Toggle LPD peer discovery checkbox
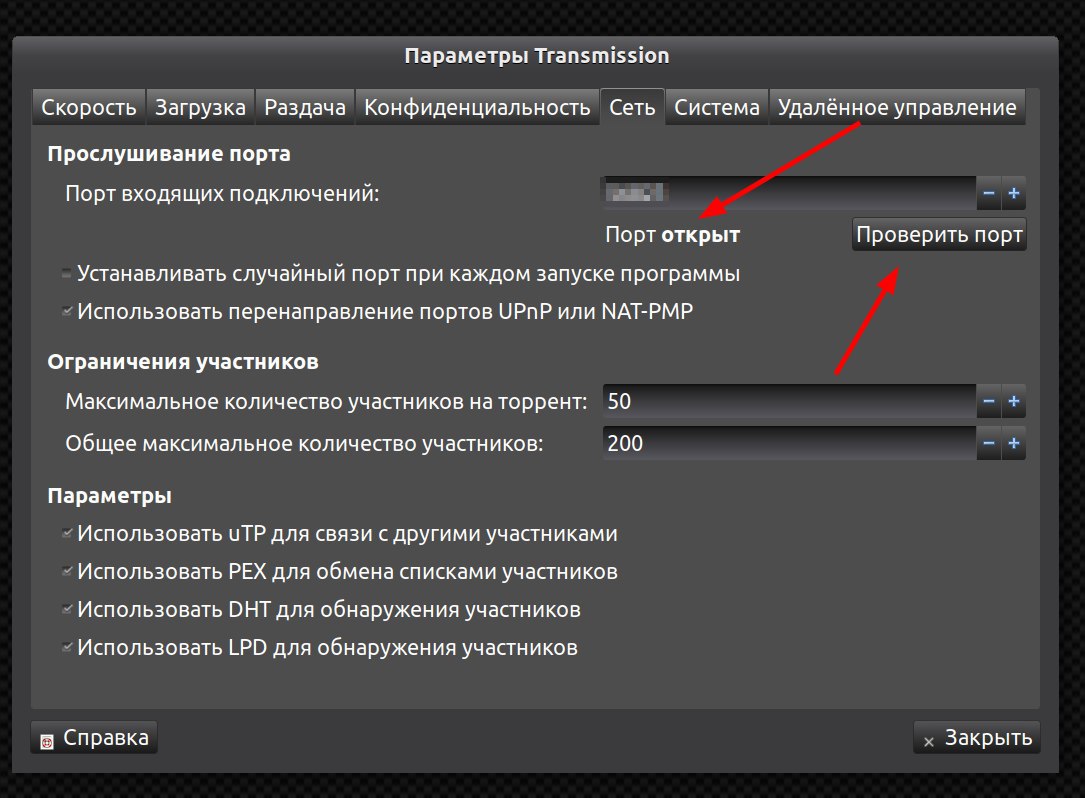 tap(67, 648)
